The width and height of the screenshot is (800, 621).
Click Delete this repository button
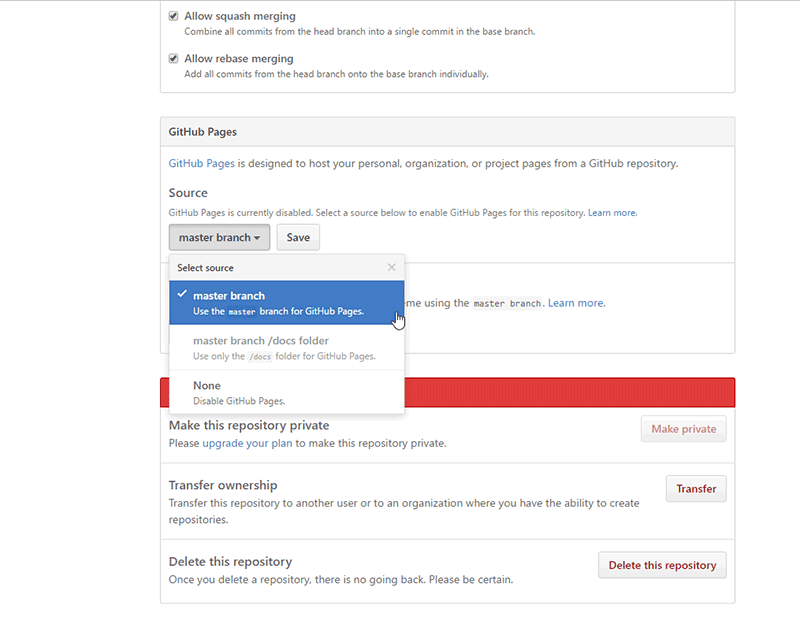click(x=662, y=565)
